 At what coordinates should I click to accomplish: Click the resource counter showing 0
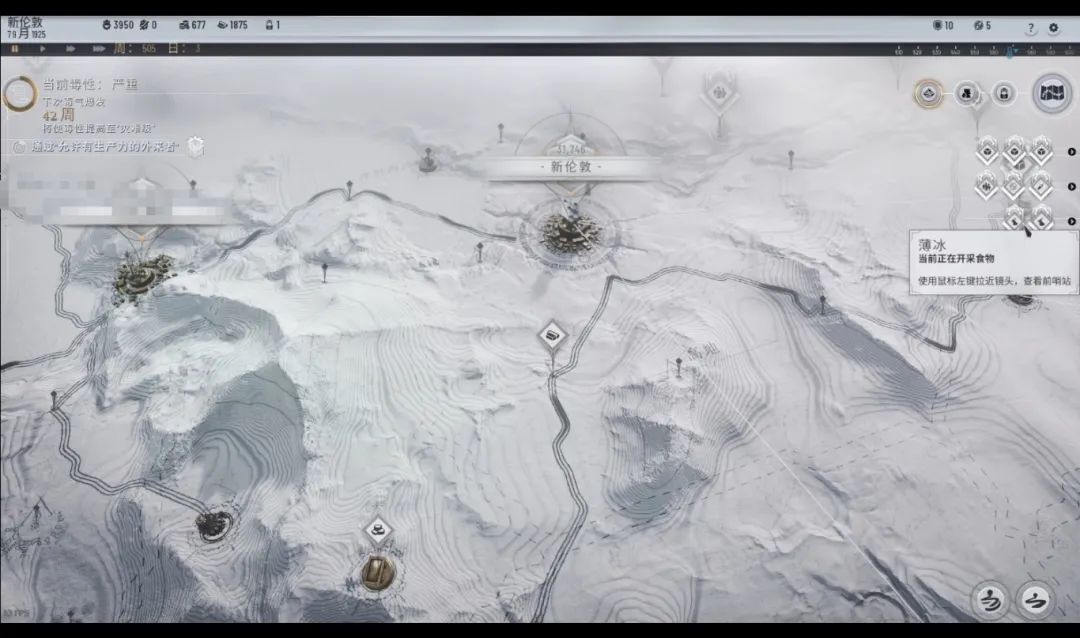coord(148,25)
